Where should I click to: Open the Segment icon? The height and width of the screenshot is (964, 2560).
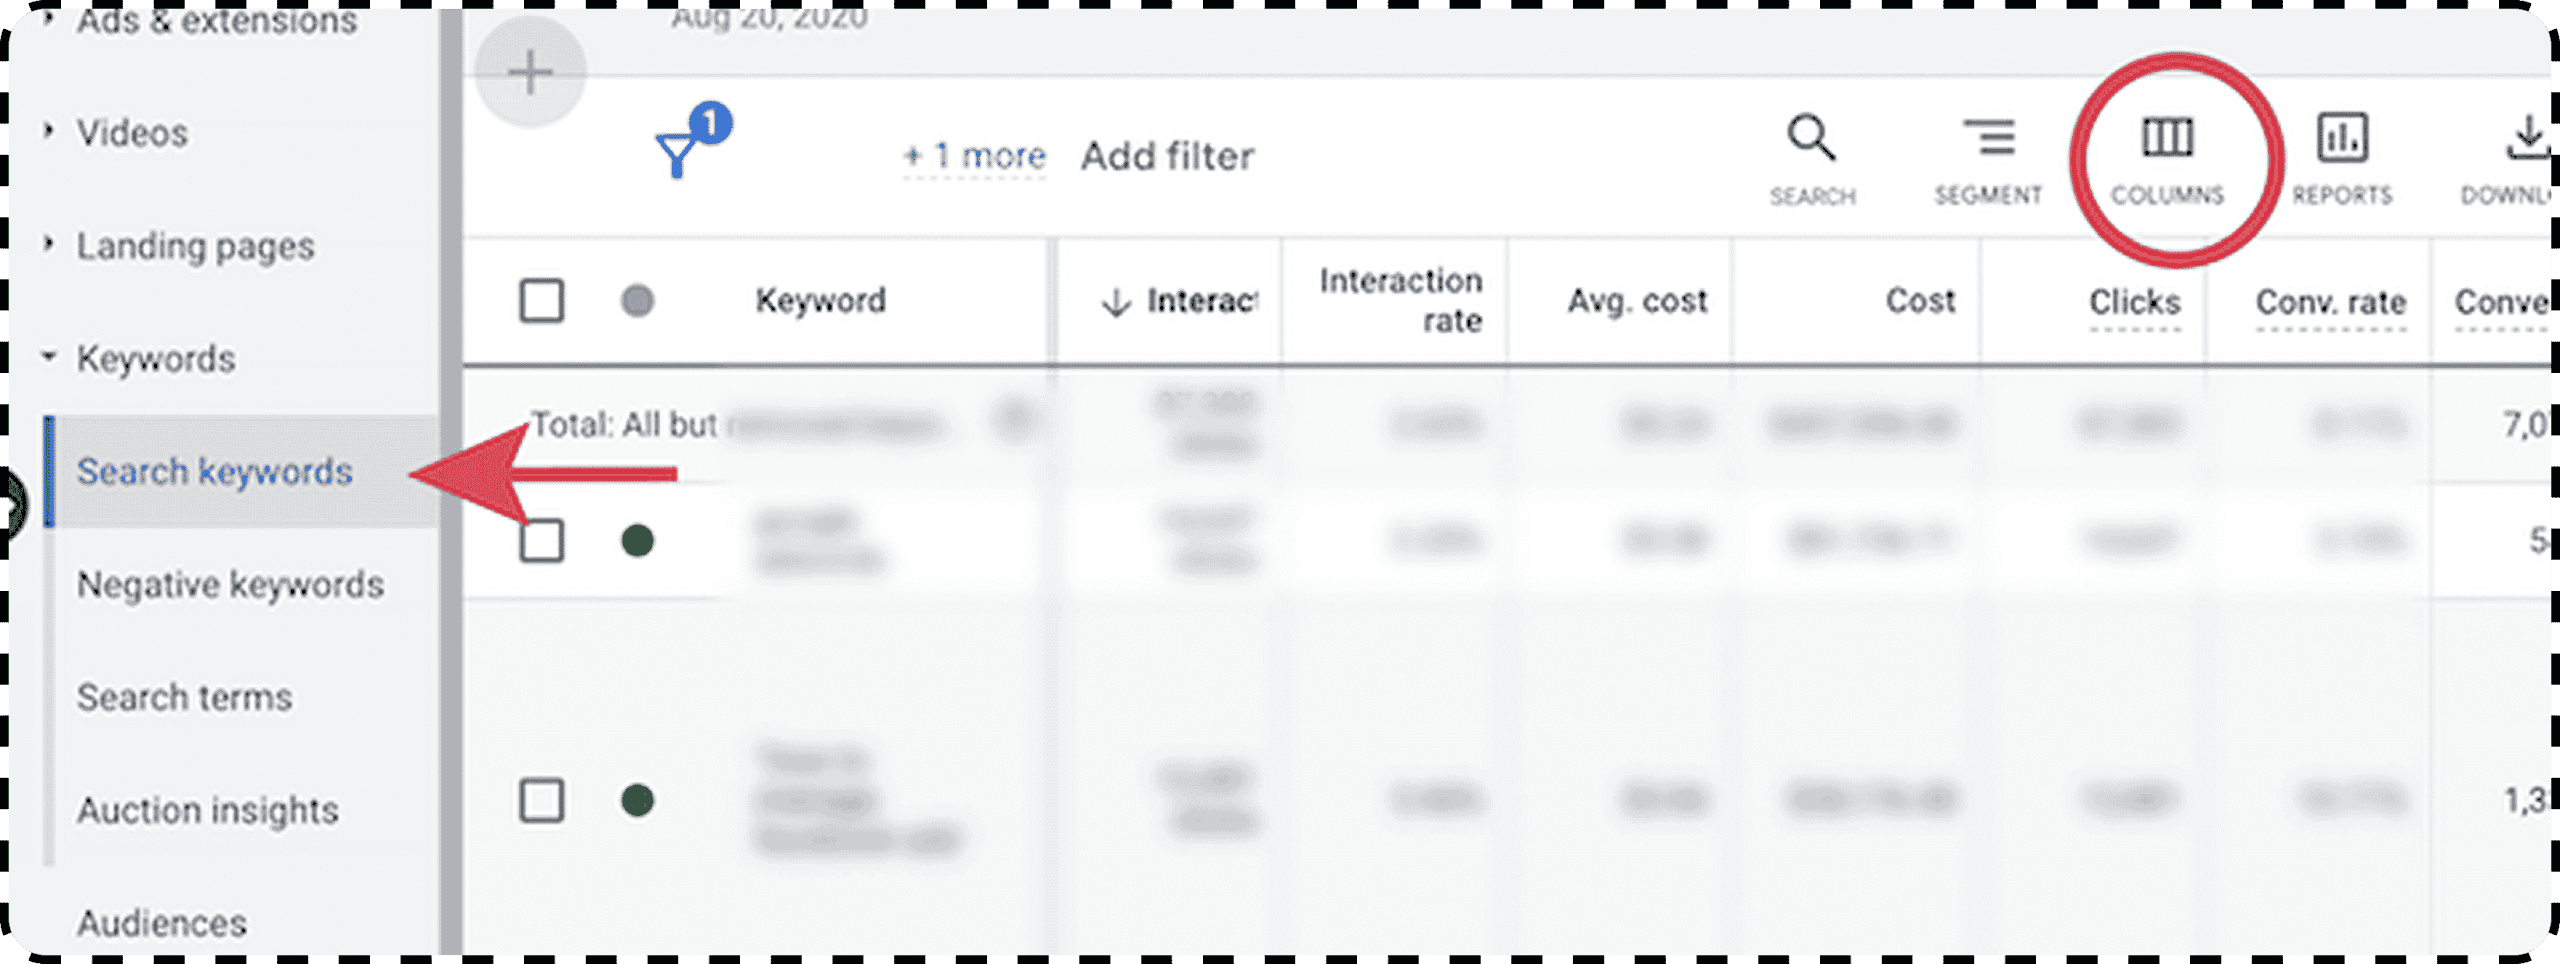click(x=1988, y=137)
